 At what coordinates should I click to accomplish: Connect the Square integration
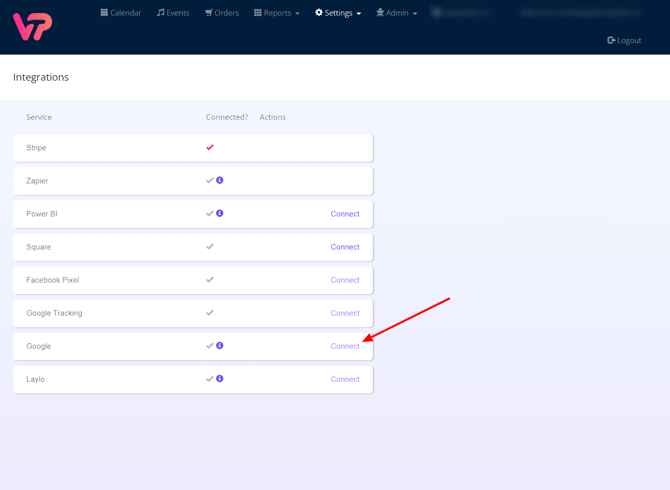pos(345,247)
